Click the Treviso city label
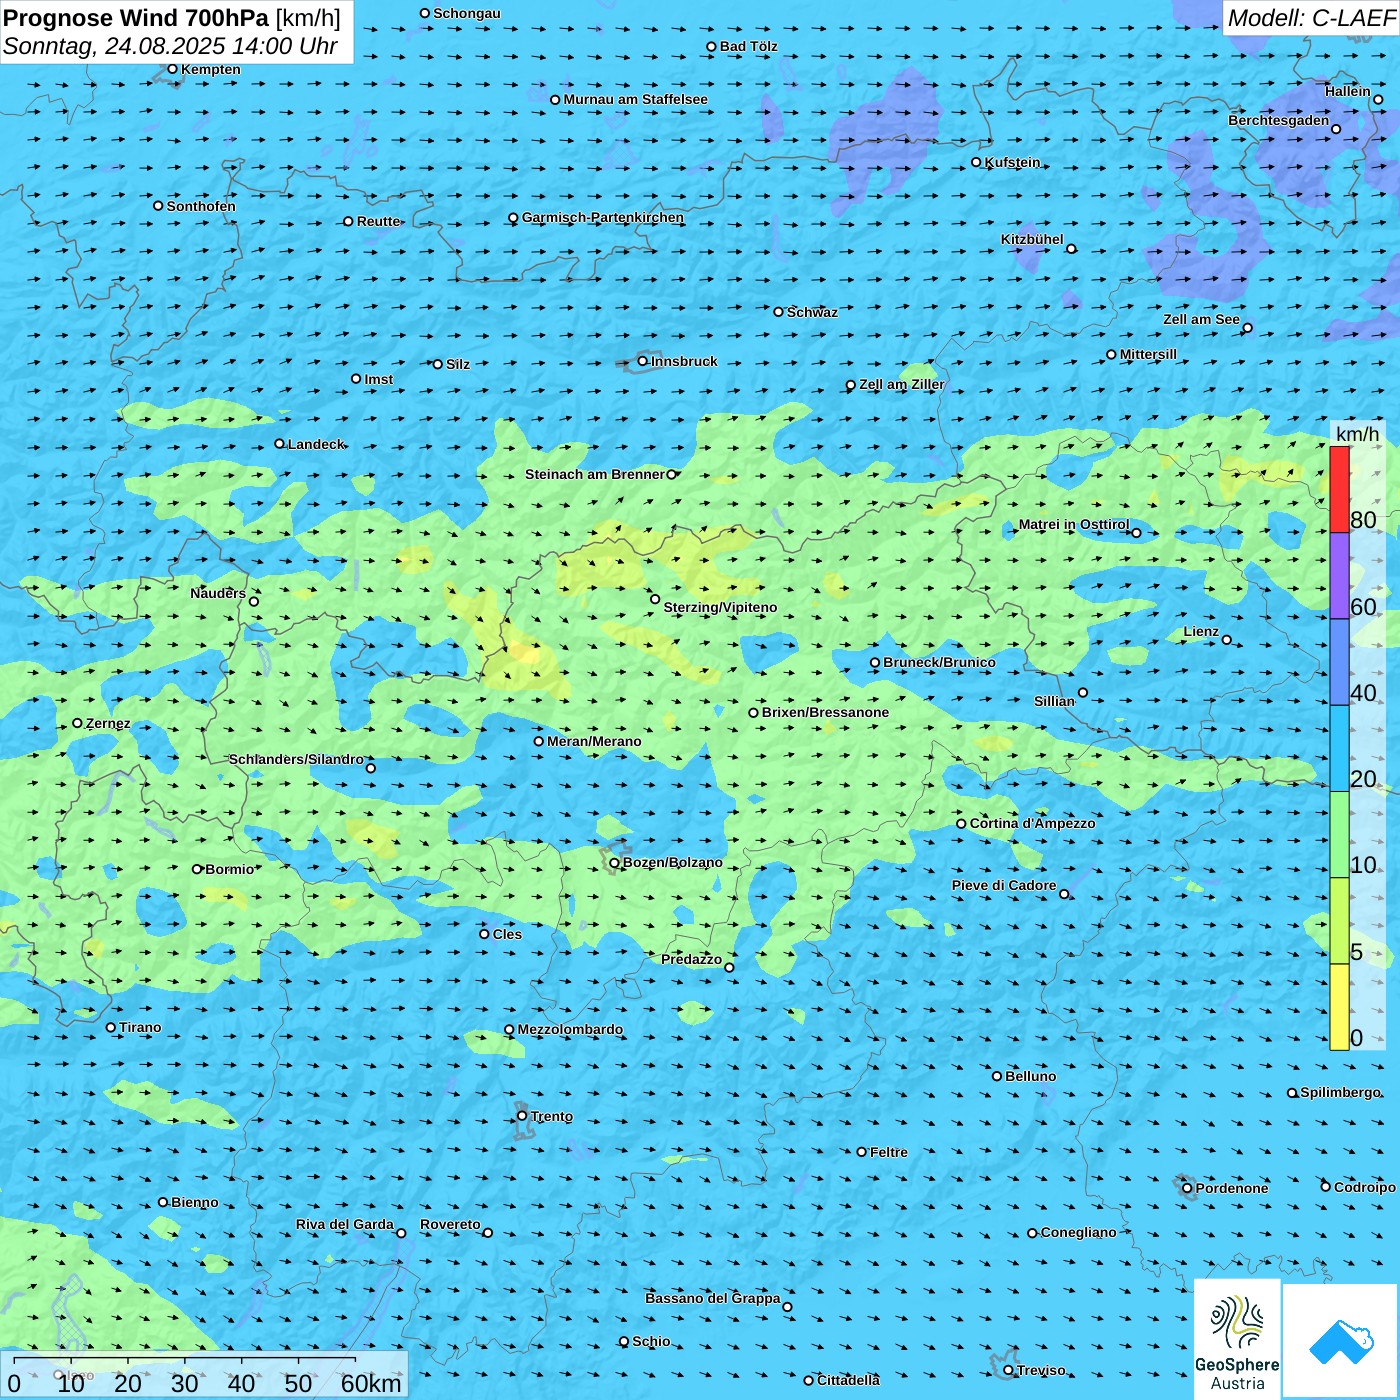1400x1400 pixels. coord(1041,1370)
